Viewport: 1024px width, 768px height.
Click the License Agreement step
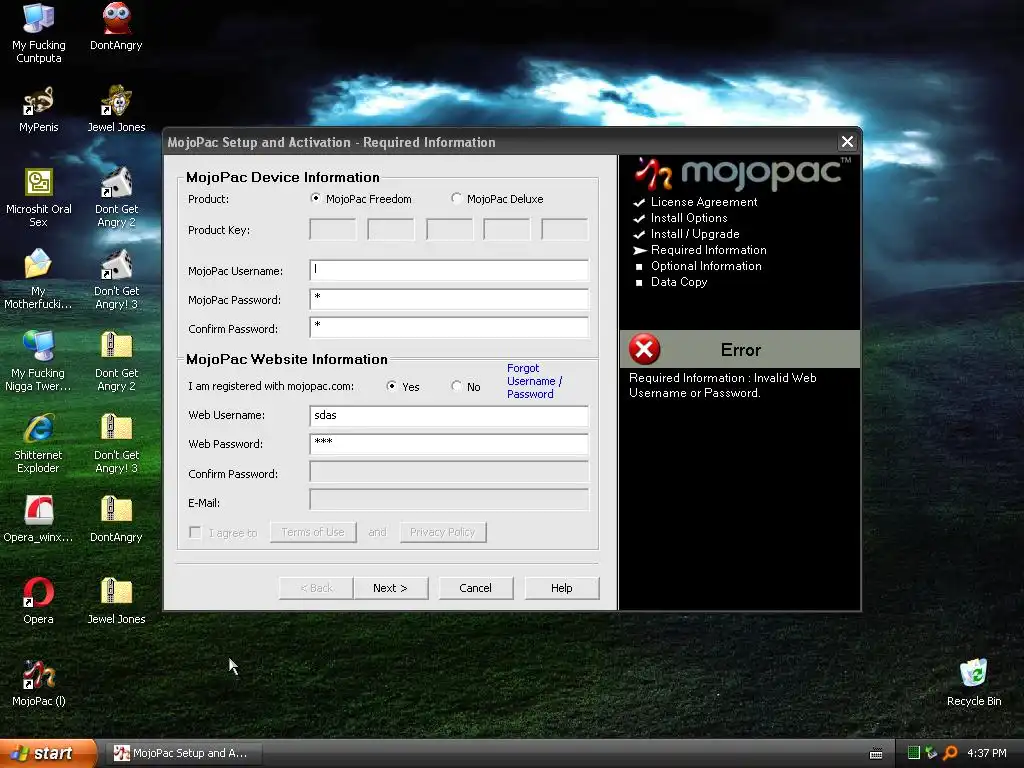pos(703,202)
